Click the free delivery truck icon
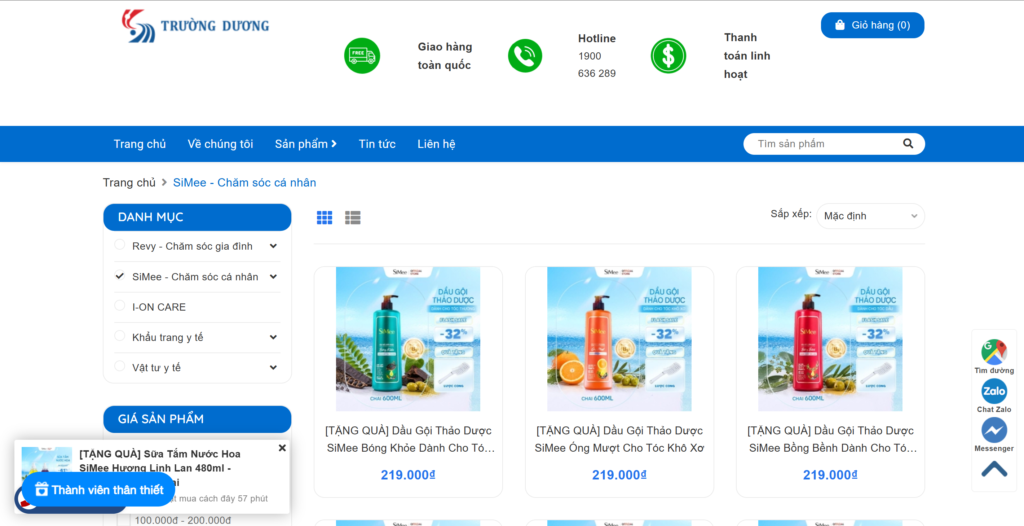This screenshot has width=1024, height=526. [362, 56]
